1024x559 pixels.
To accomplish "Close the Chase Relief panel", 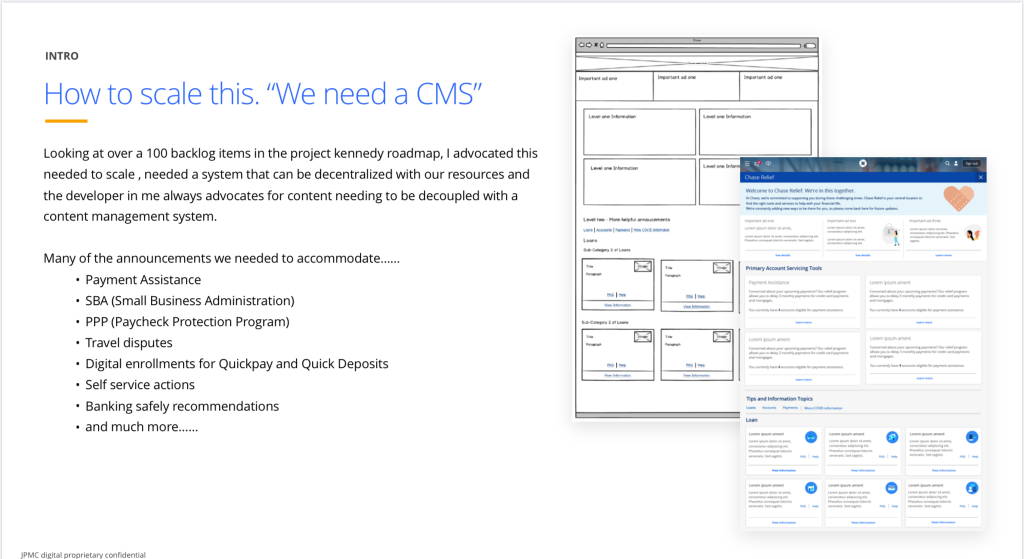I will [x=980, y=177].
